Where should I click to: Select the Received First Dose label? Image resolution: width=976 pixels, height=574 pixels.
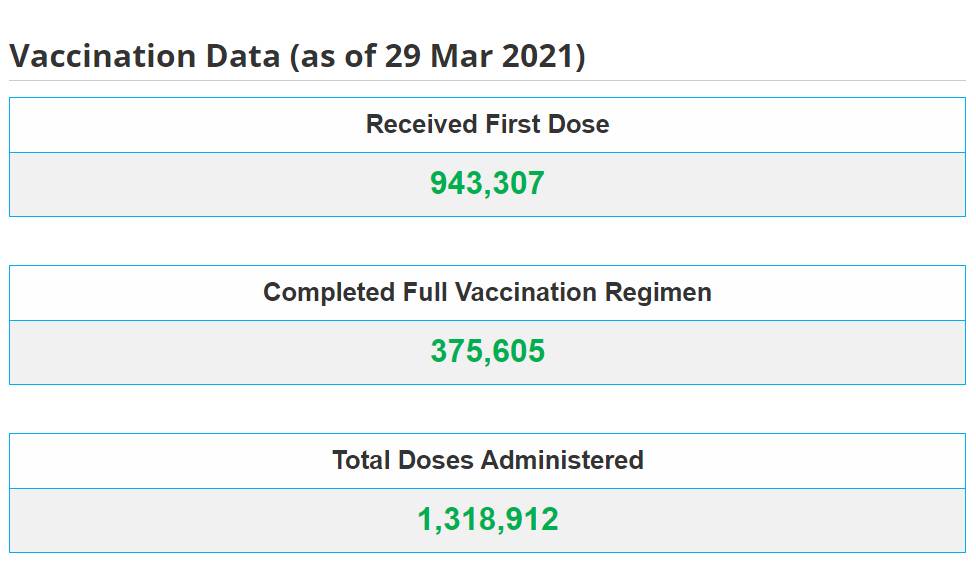click(x=487, y=124)
